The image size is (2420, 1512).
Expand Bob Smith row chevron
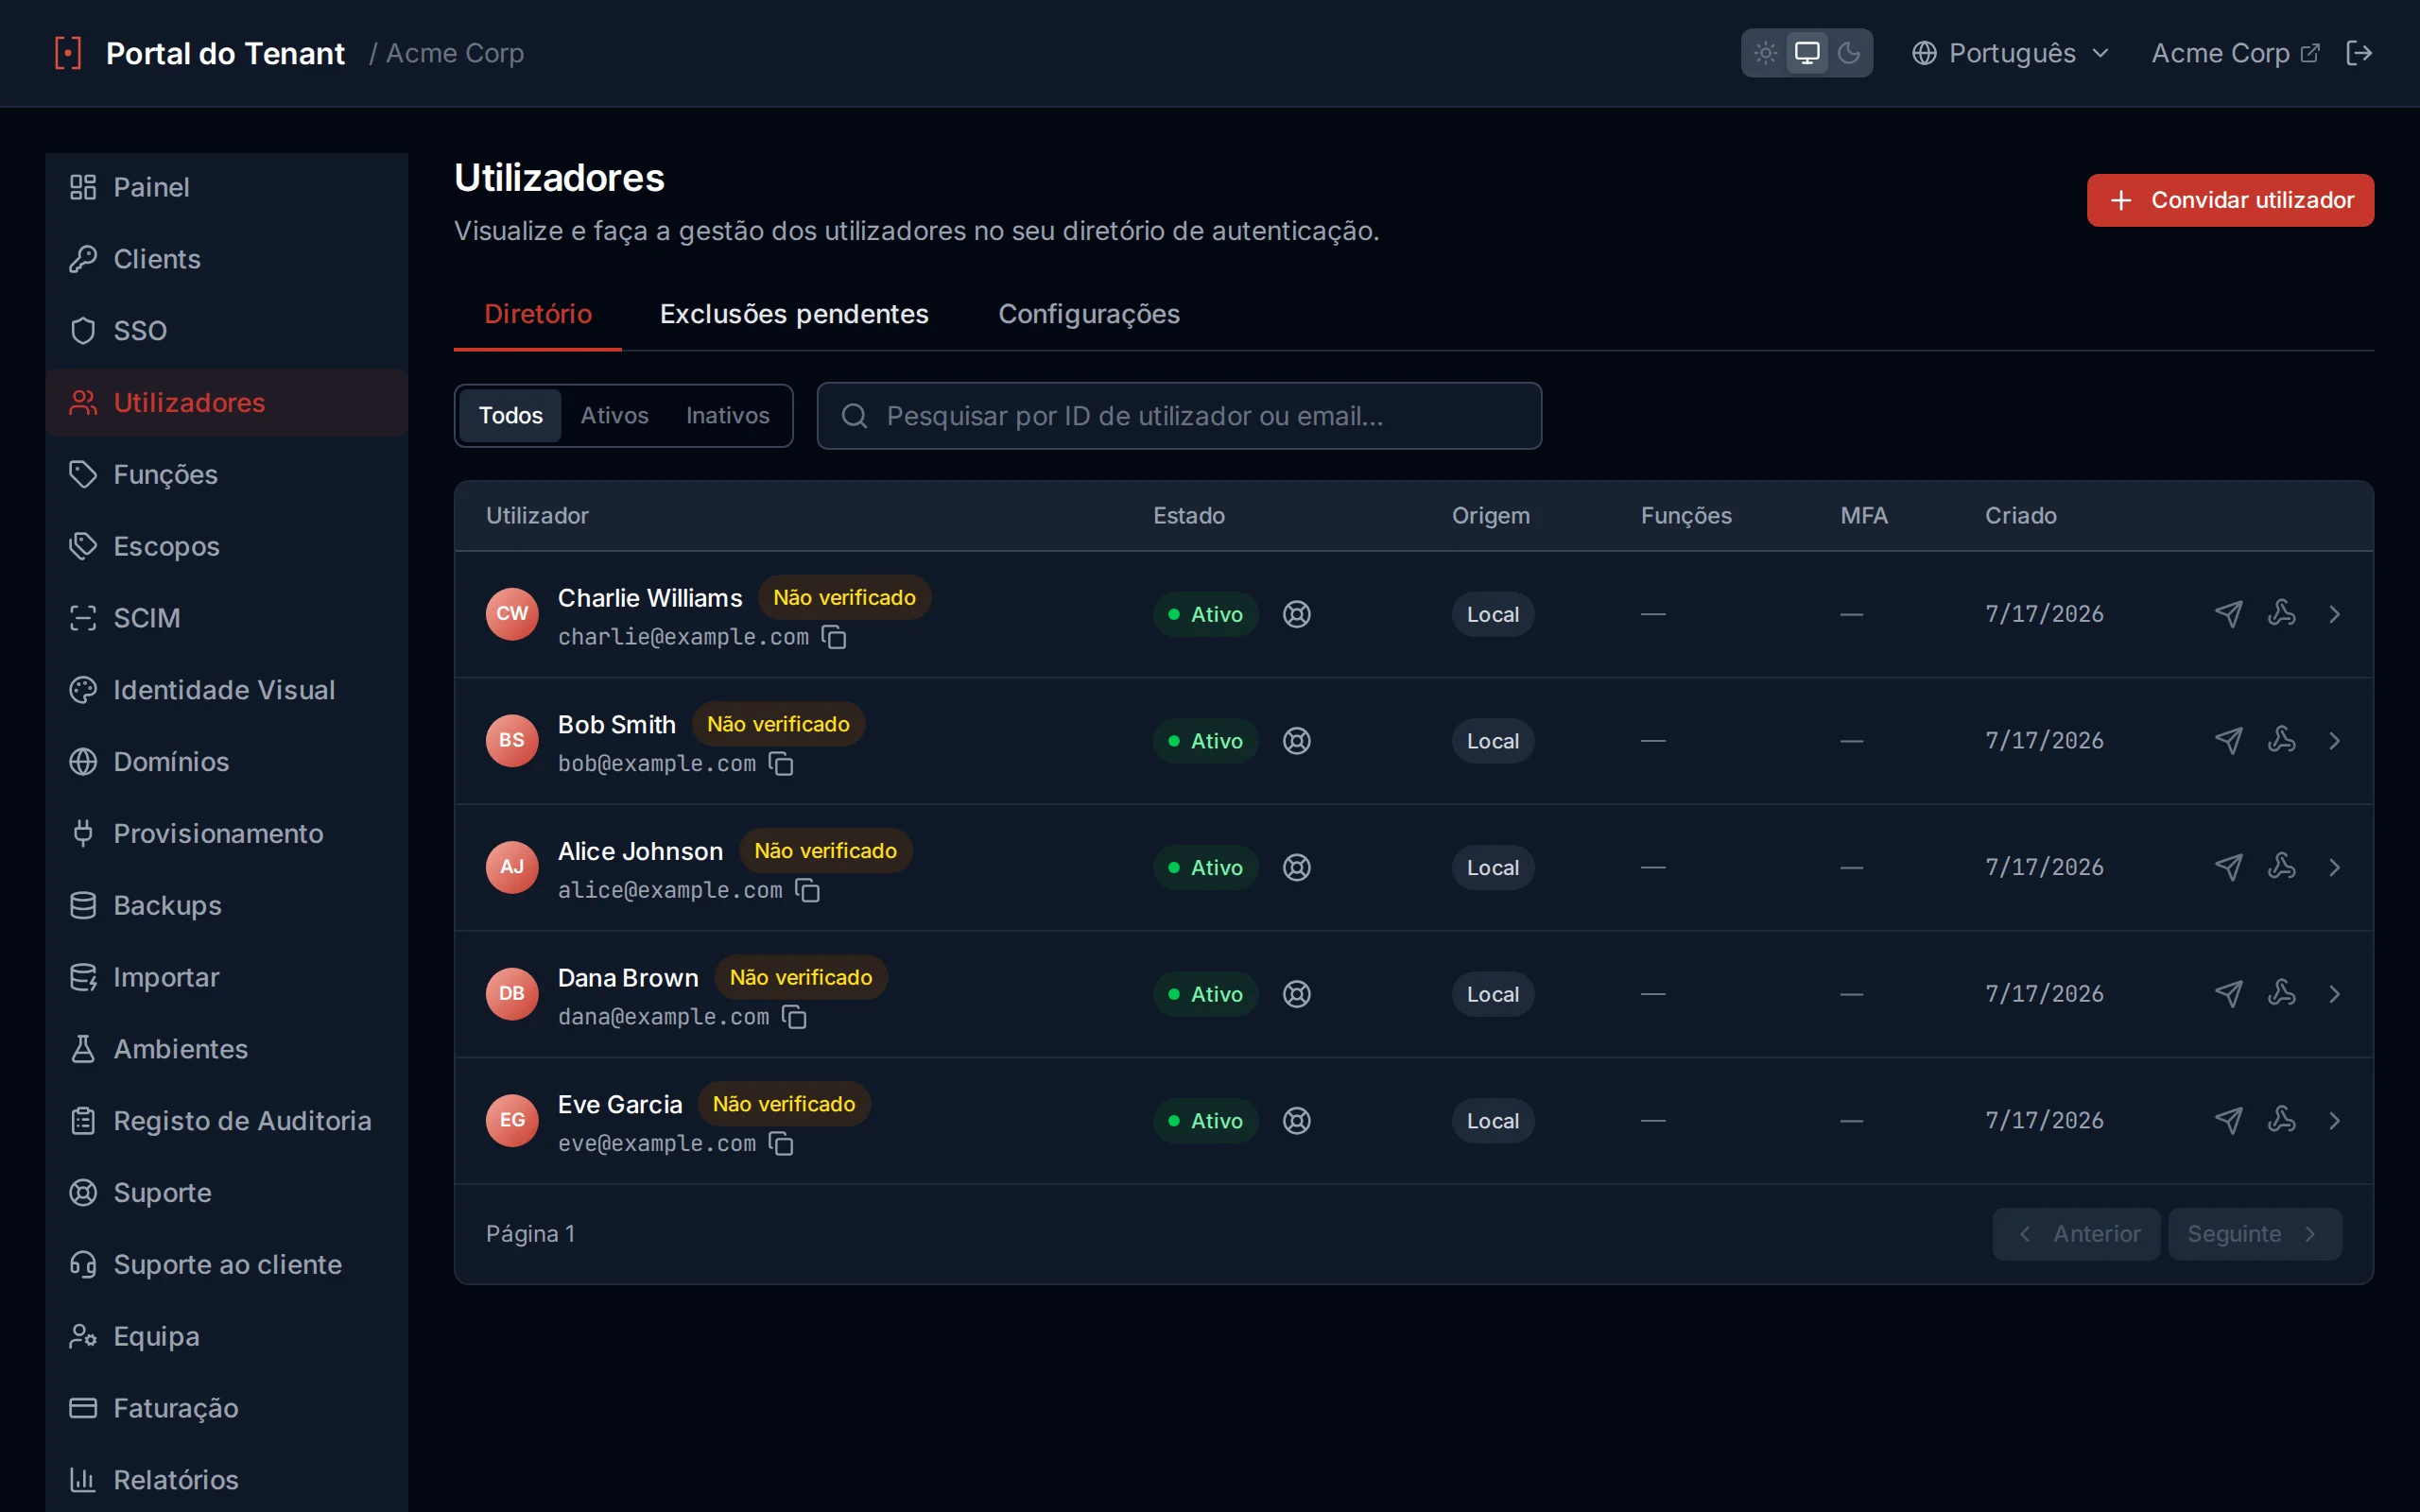(x=2335, y=741)
